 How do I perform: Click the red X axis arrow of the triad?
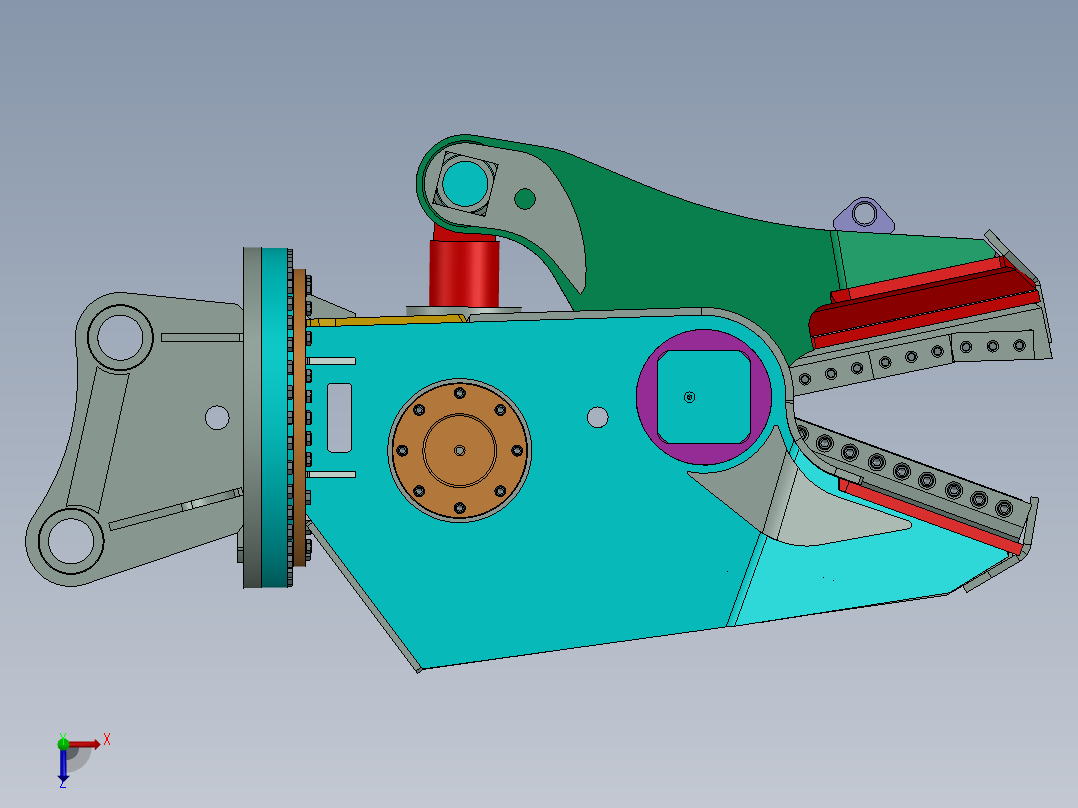pos(85,744)
